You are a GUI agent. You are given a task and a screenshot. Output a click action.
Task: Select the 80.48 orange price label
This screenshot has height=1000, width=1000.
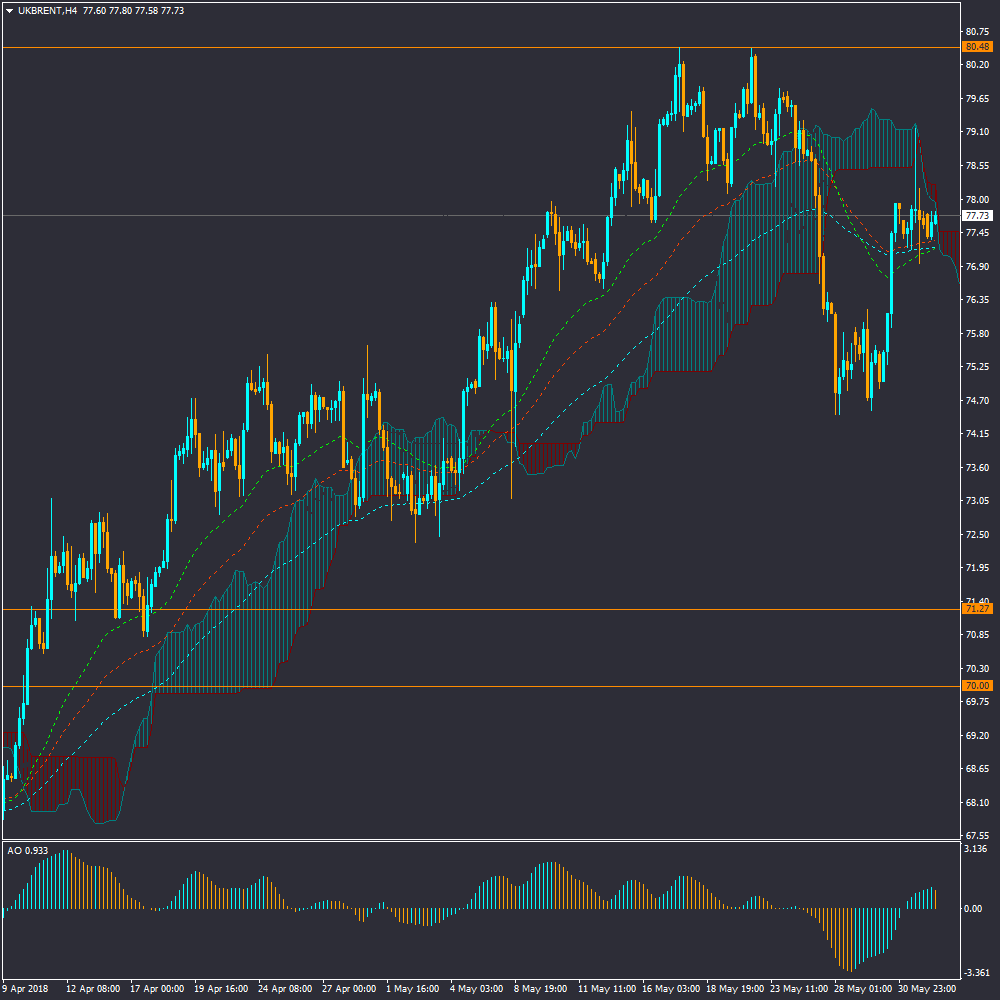pyautogui.click(x=976, y=47)
